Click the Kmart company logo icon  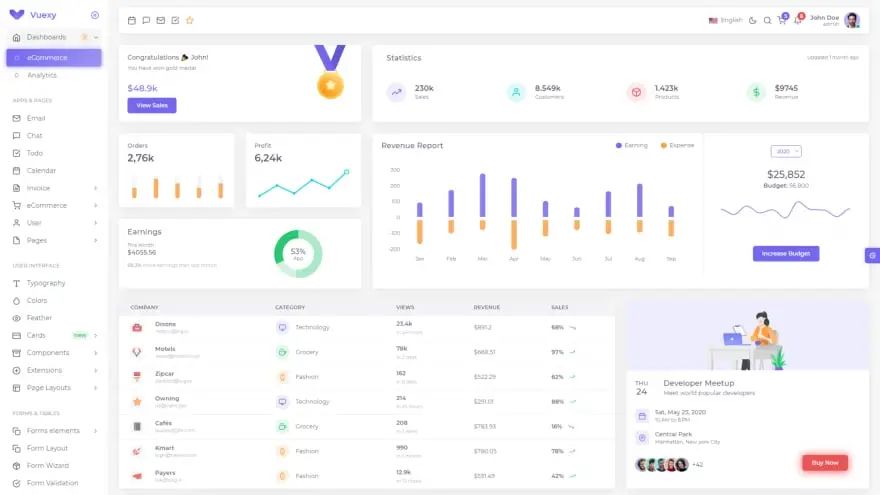pyautogui.click(x=137, y=451)
